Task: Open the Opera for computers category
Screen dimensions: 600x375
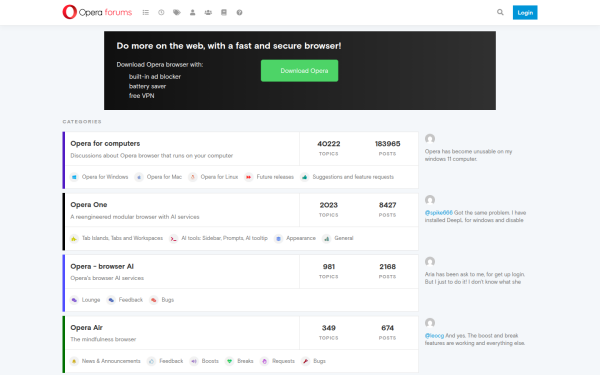Action: [105, 143]
